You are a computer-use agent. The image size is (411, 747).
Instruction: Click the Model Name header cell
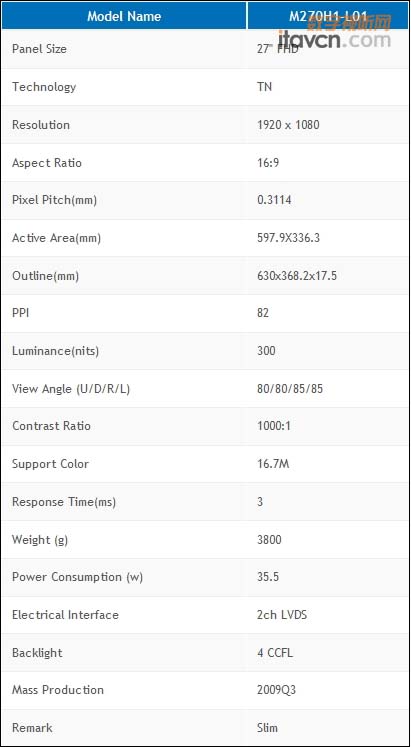[124, 16]
